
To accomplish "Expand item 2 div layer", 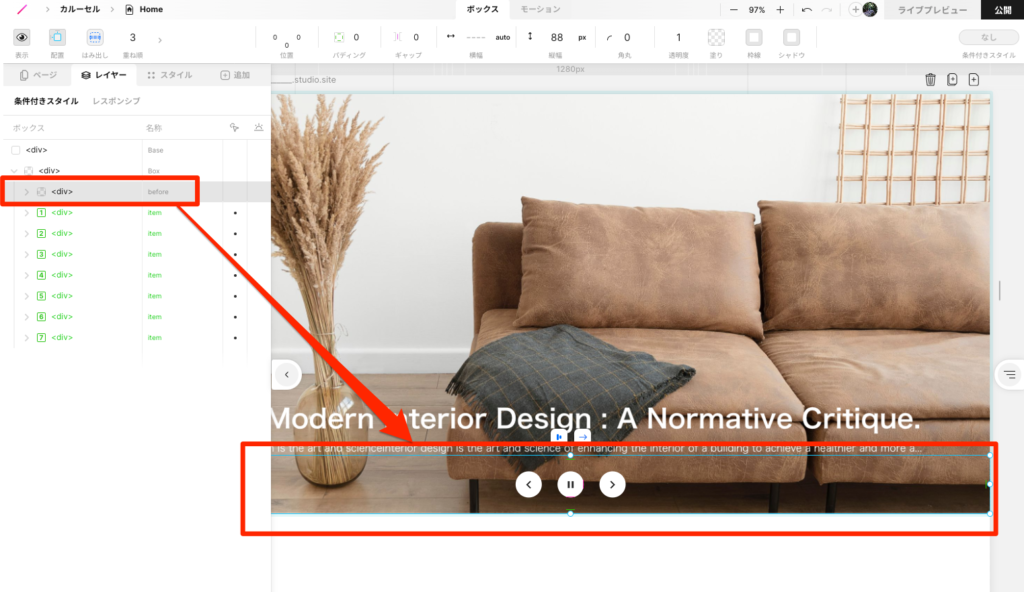I will [27, 234].
